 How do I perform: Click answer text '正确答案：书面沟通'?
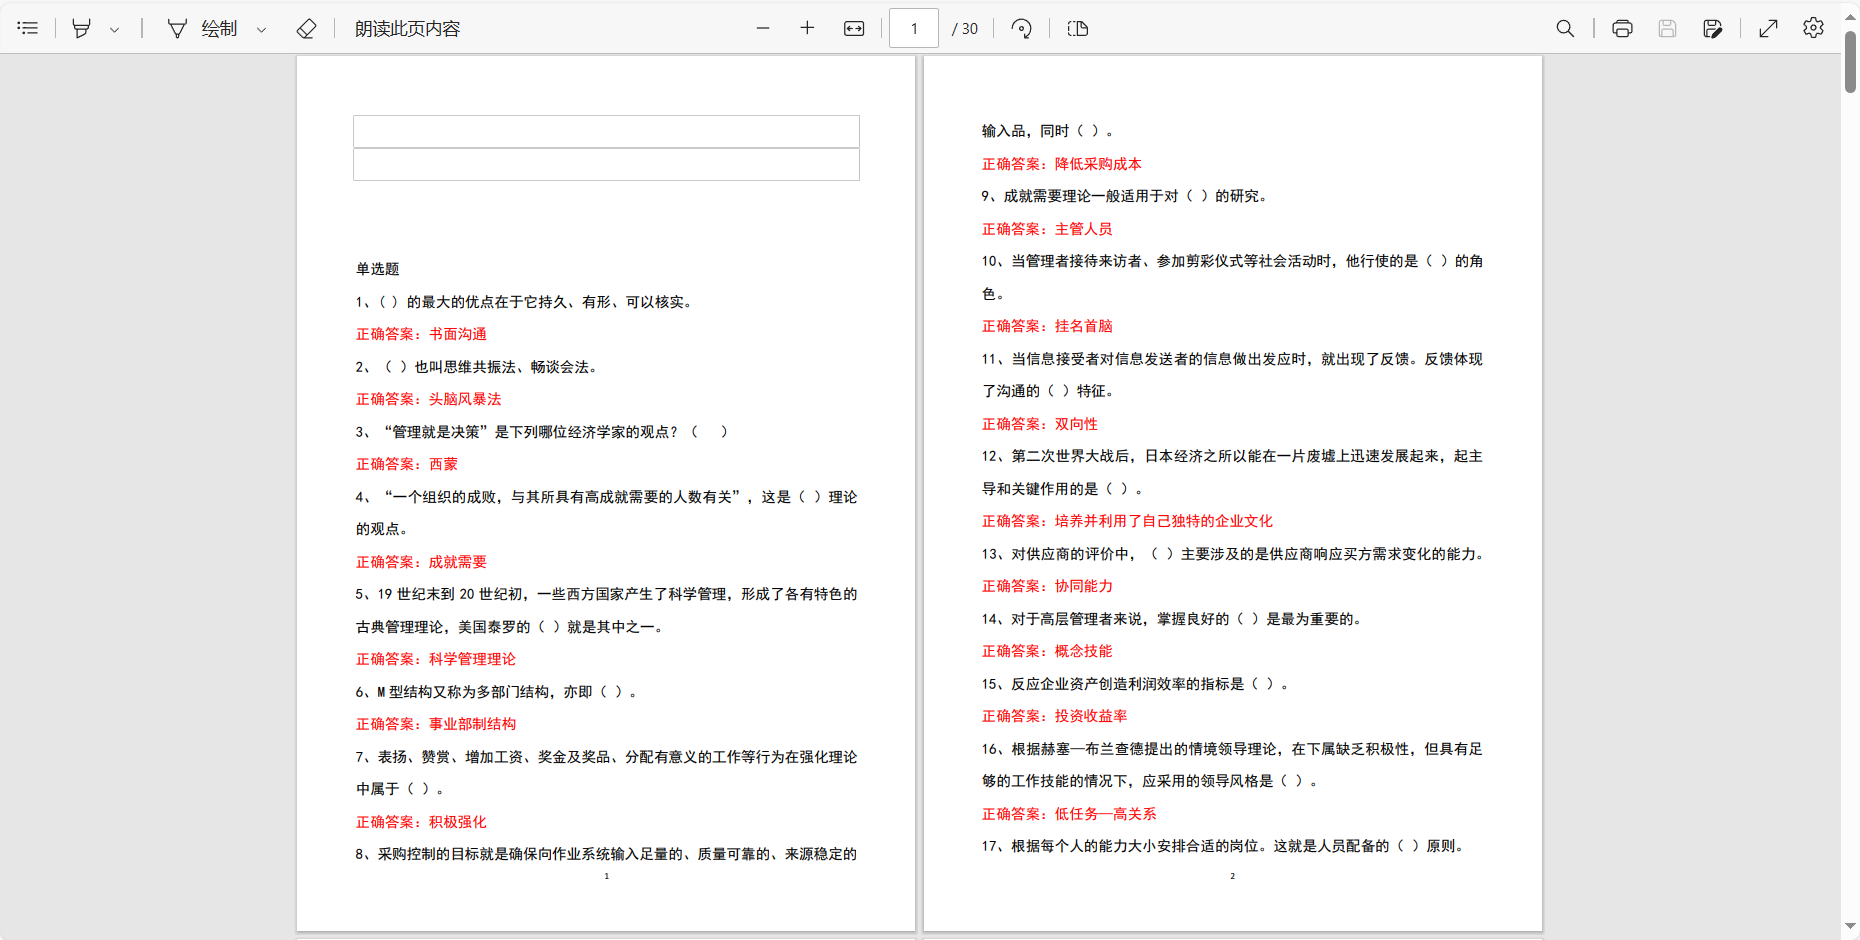click(421, 334)
